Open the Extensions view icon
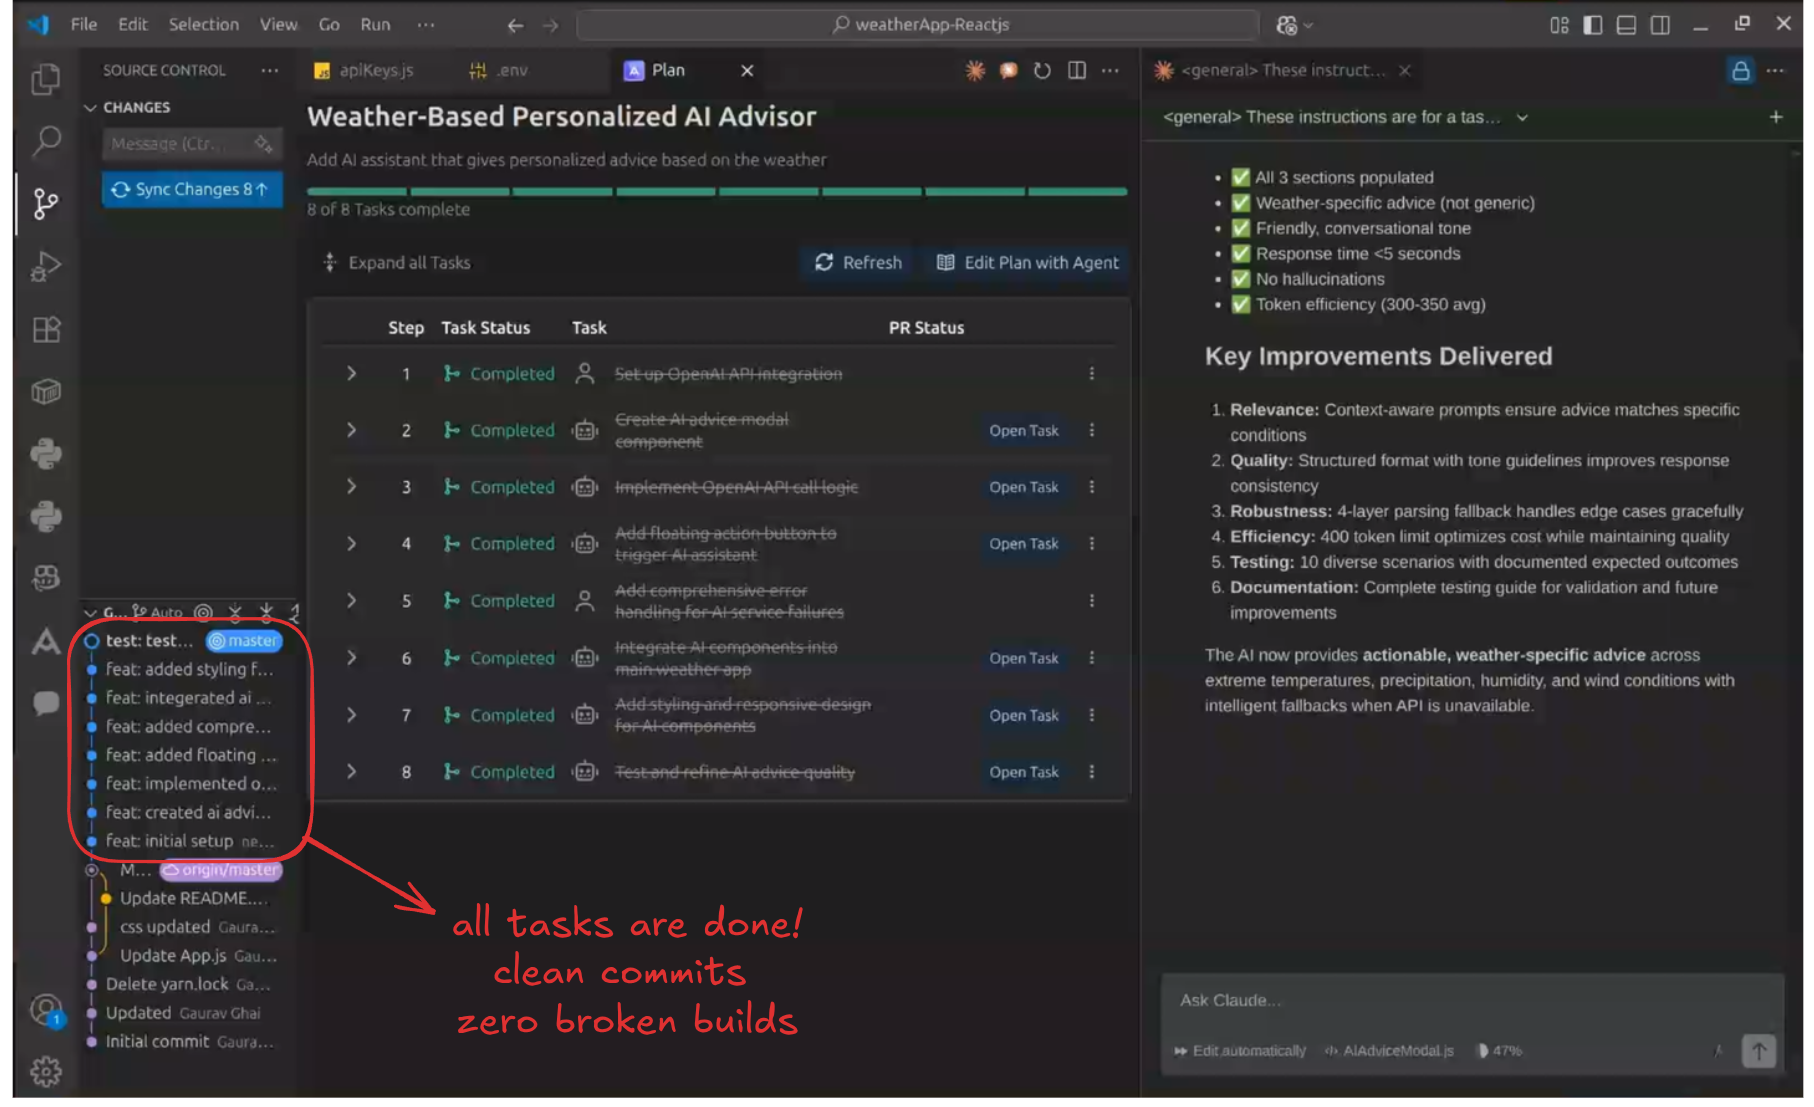Viewport: 1814px width, 1107px height. click(x=46, y=329)
